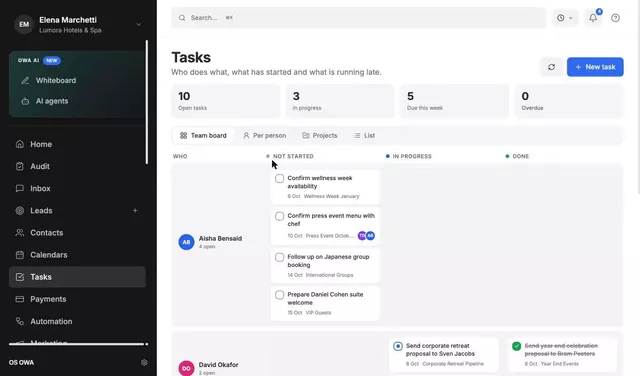
Task: Open the Calendars section
Action: (77, 255)
